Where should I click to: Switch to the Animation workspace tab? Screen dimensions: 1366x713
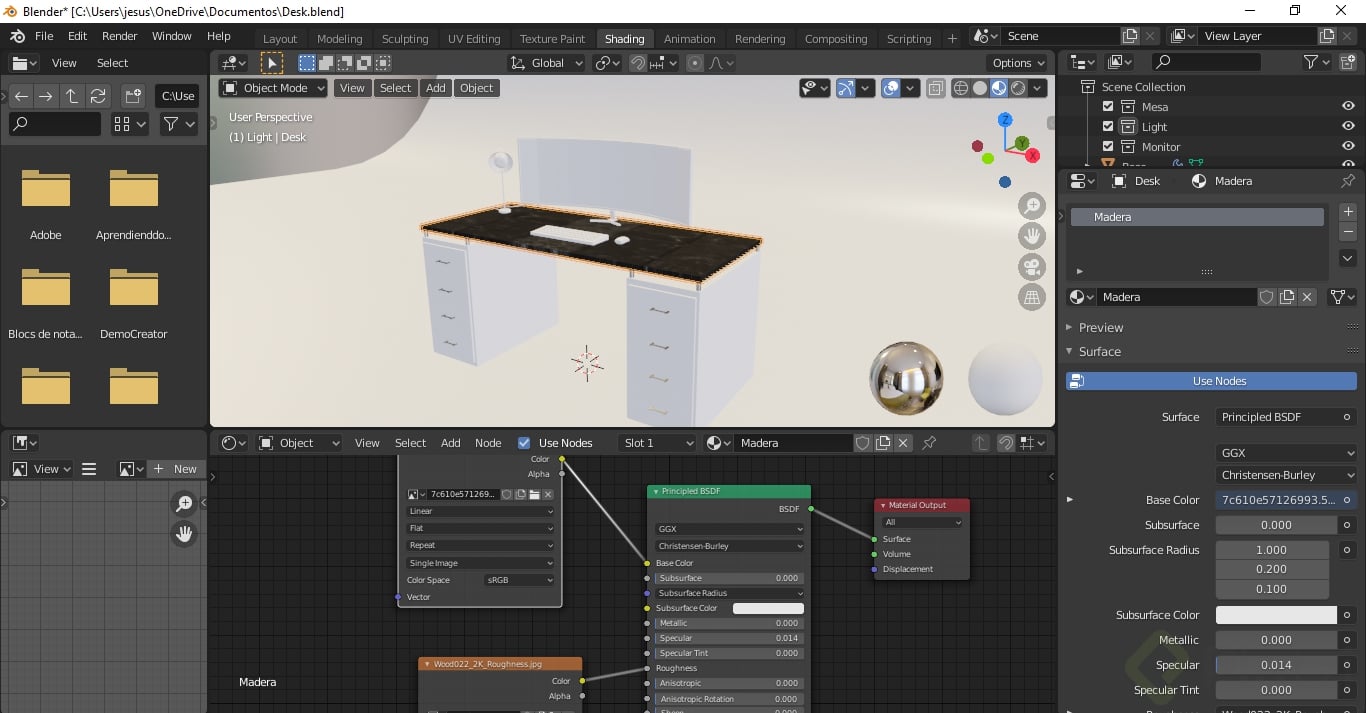689,38
